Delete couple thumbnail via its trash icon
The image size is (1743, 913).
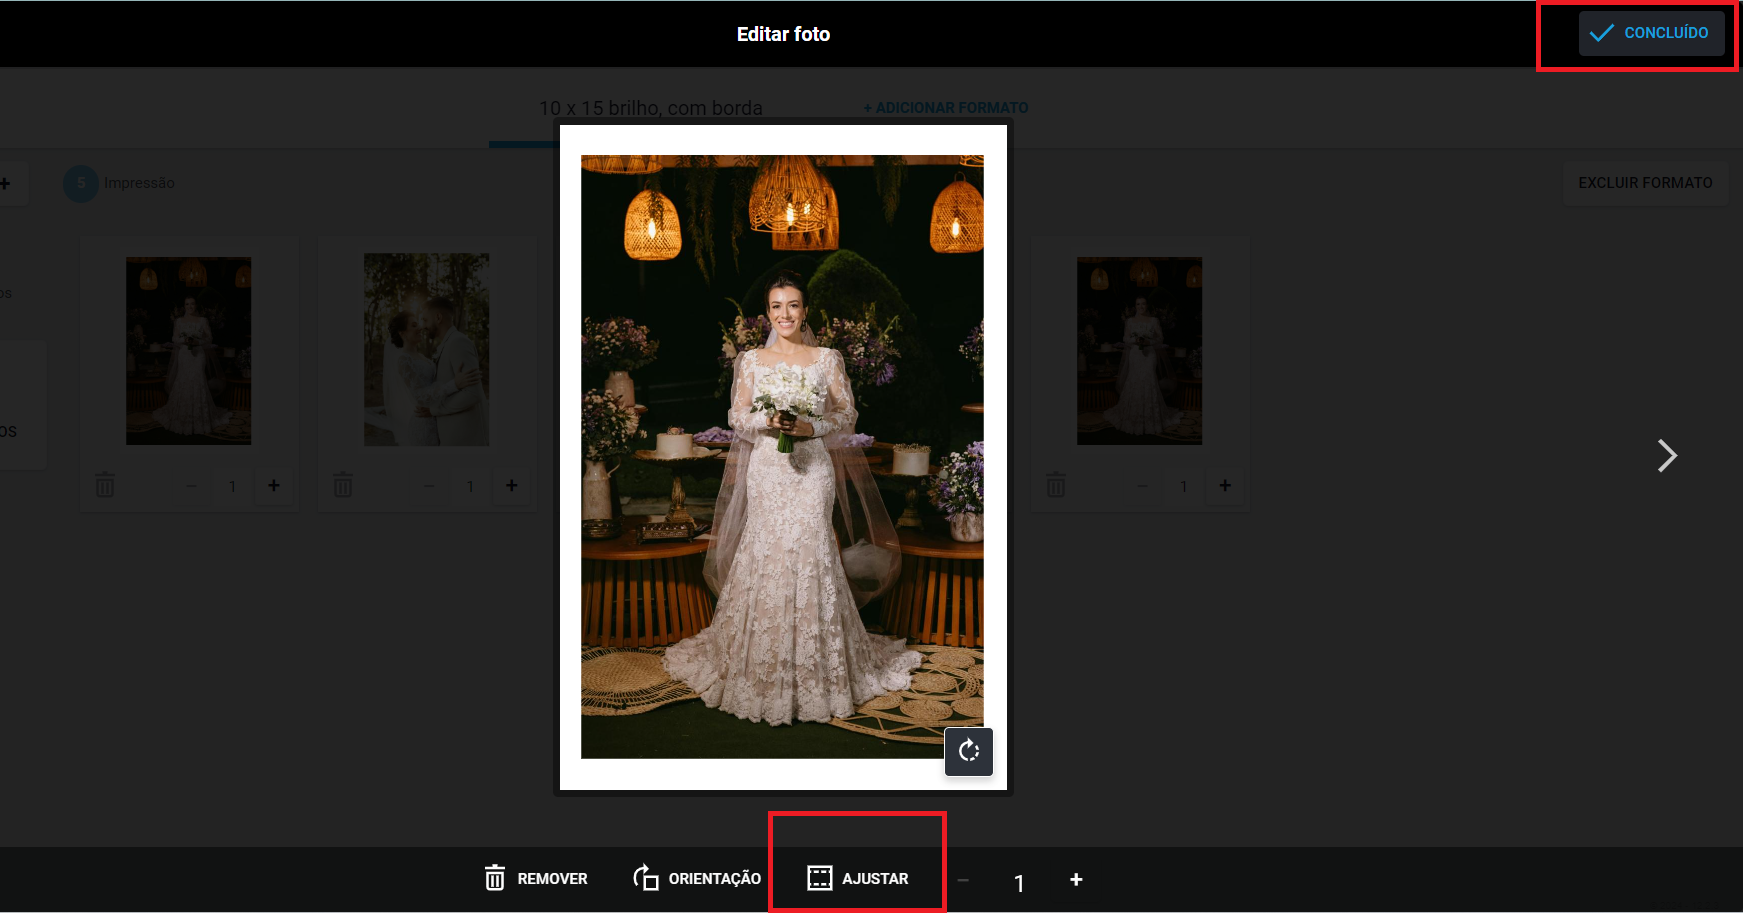pyautogui.click(x=343, y=485)
